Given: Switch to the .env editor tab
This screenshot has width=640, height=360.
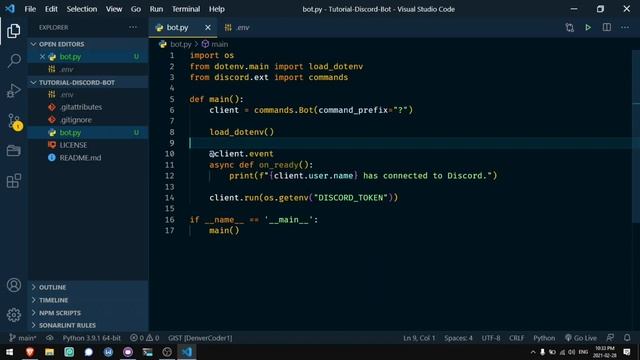Looking at the screenshot, I should (x=237, y=27).
